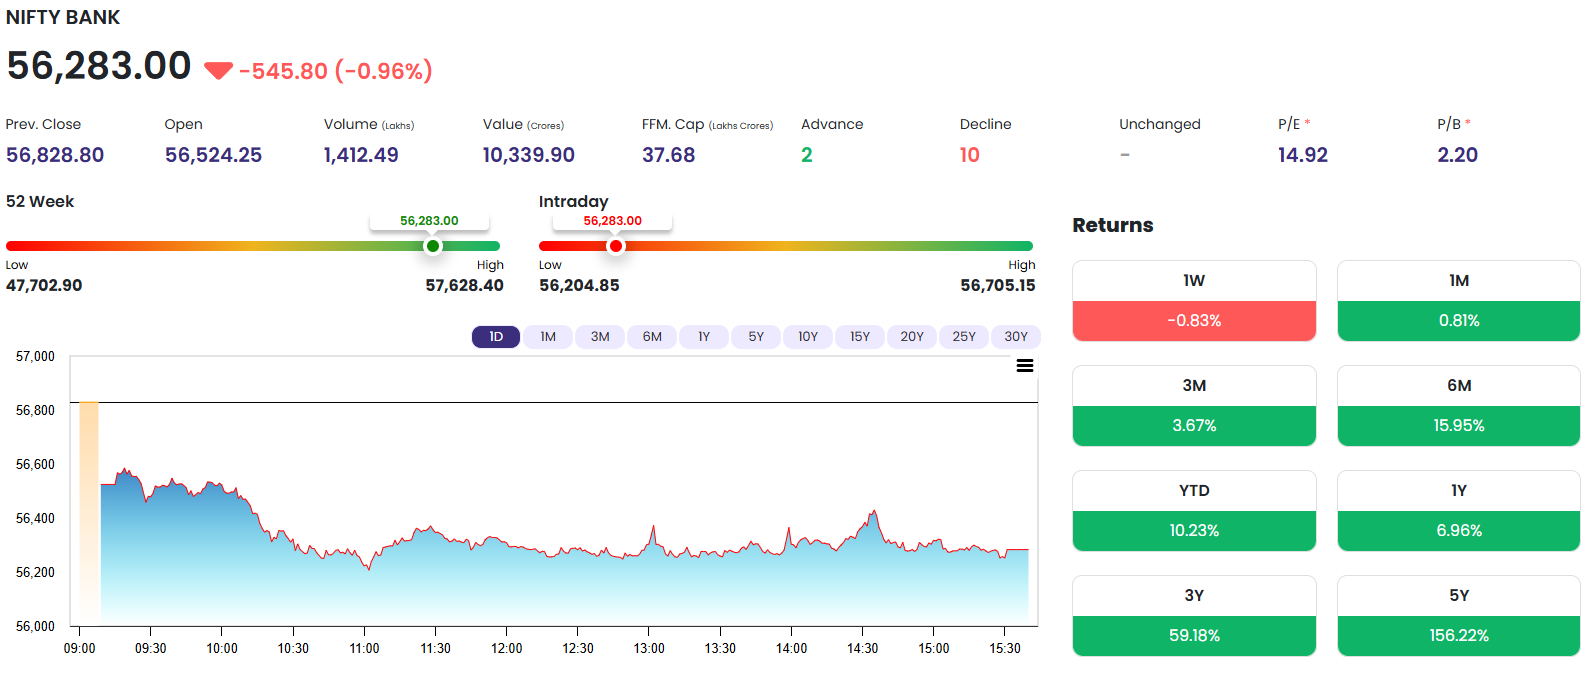Open the 5Y returns card showing 156.22%

coord(1459,616)
